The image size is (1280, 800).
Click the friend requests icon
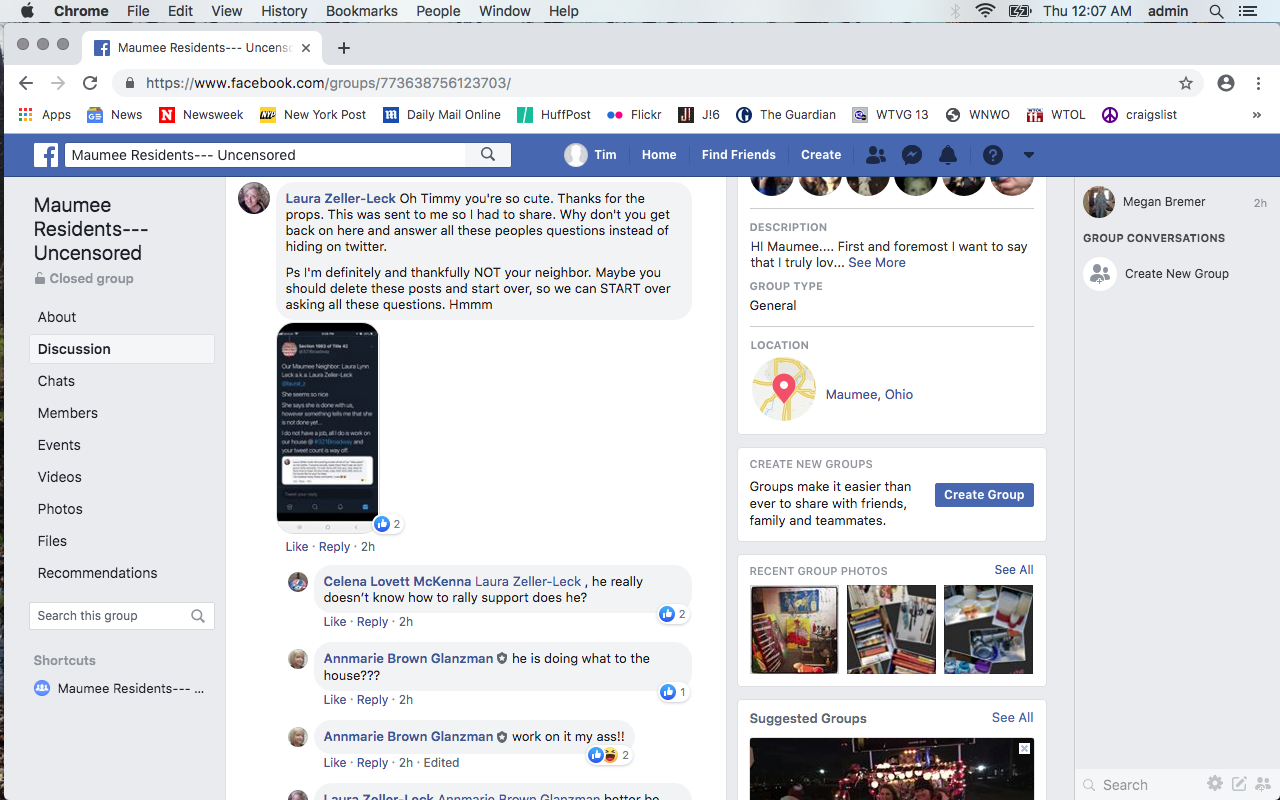click(875, 155)
